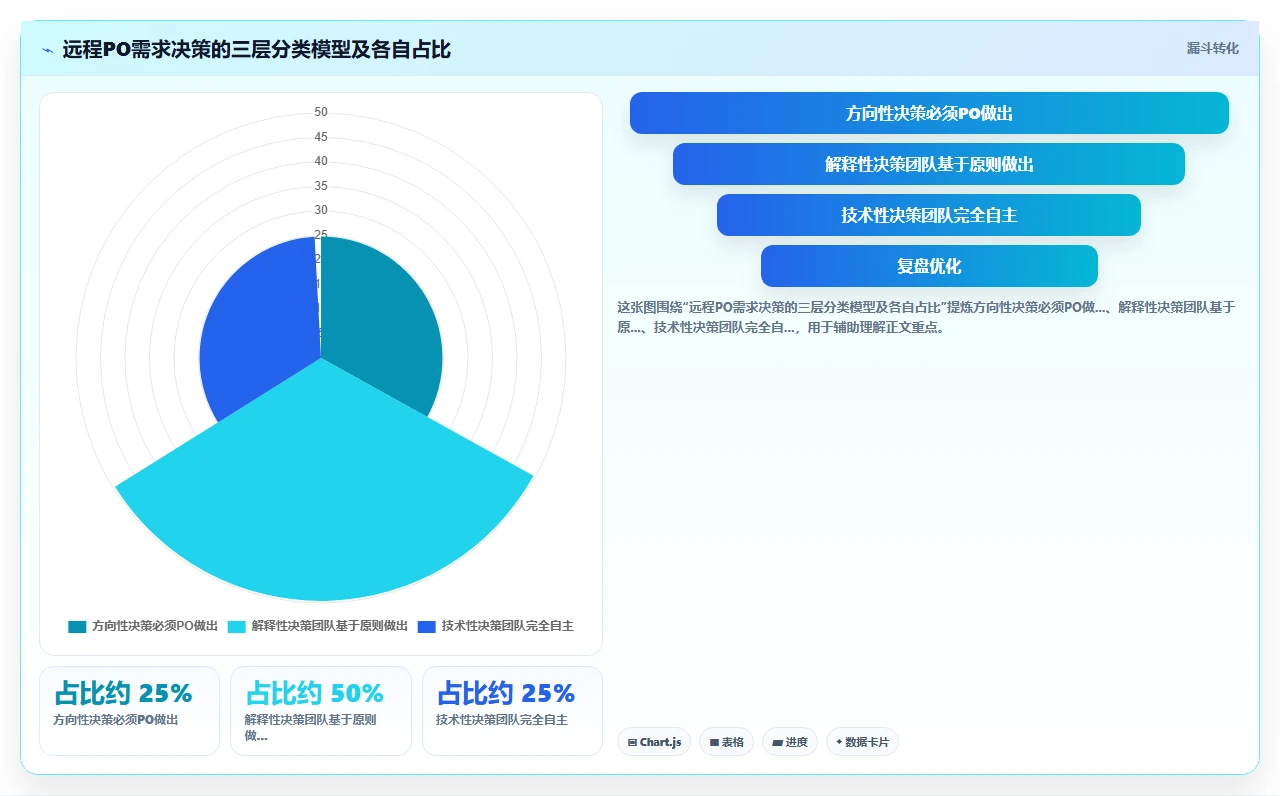This screenshot has width=1280, height=796.
Task: Click card caption 技术性决策团队完全自主
Action: 502,720
